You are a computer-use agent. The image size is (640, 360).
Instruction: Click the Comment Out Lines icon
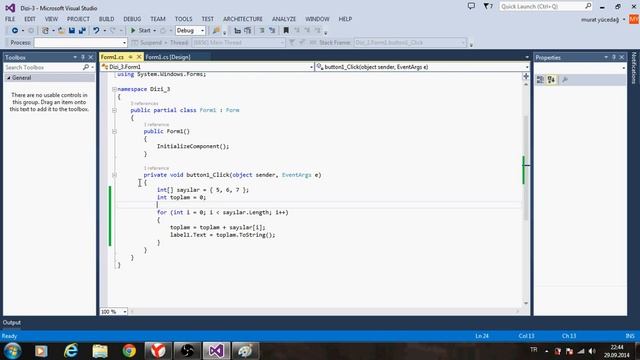[x=262, y=31]
